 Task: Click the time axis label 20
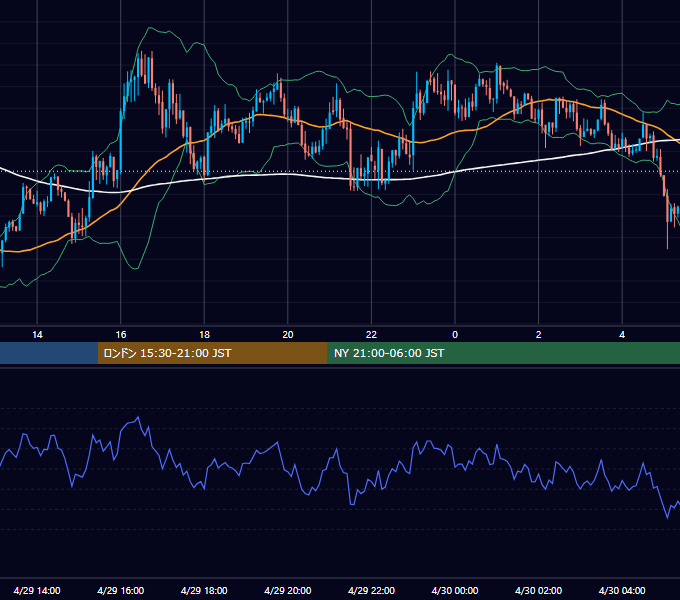point(288,335)
